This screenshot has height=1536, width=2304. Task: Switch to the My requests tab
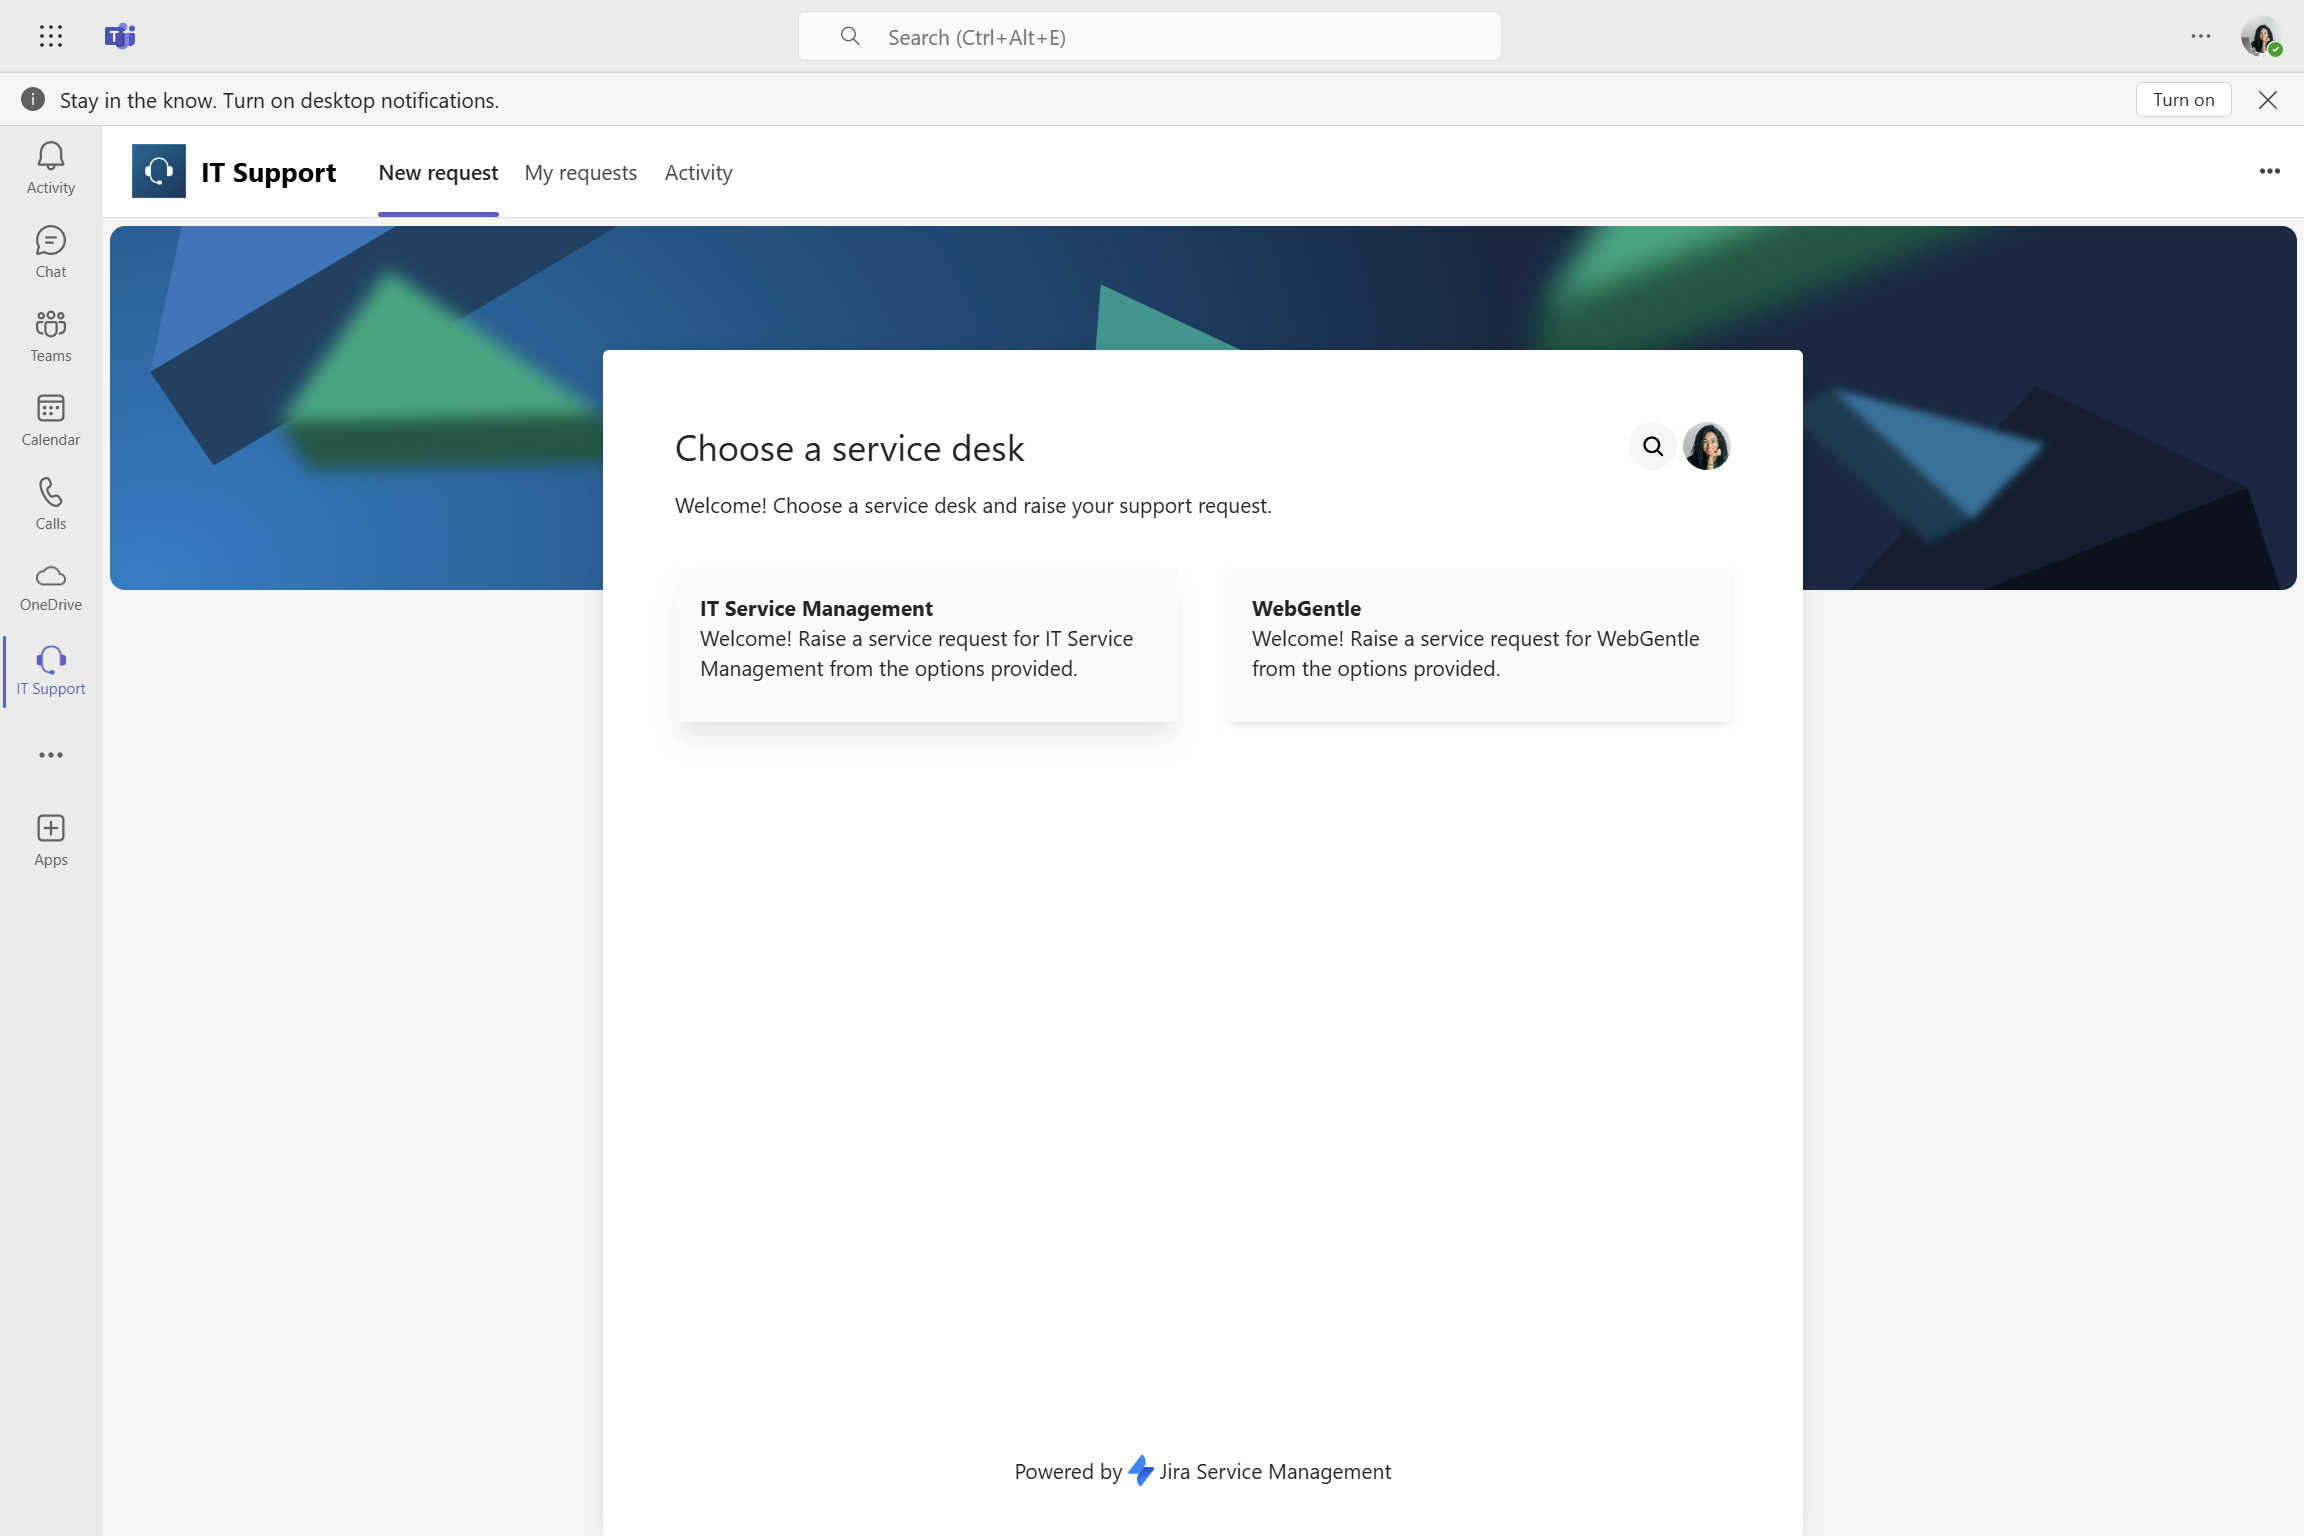[580, 172]
